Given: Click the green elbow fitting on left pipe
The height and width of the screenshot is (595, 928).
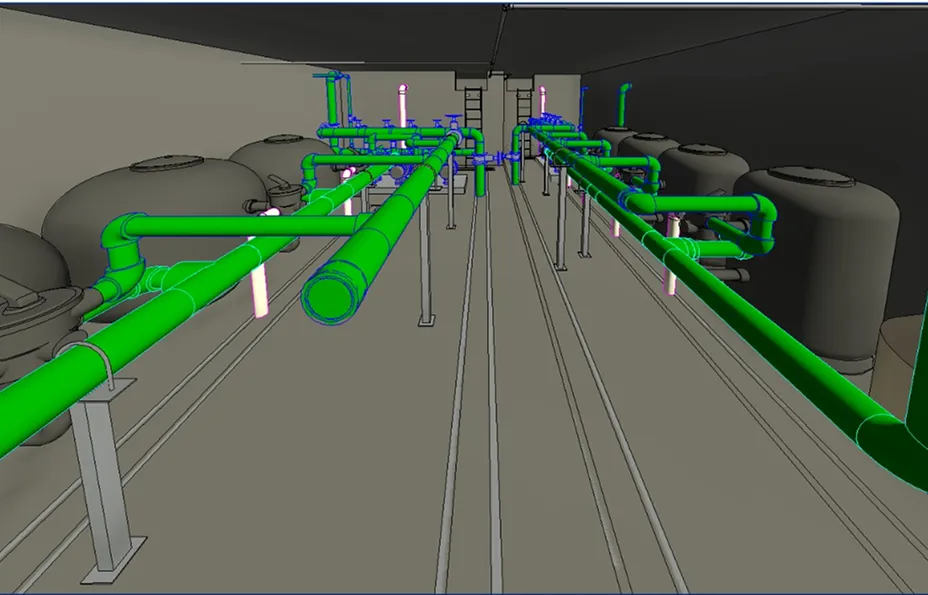Looking at the screenshot, I should [121, 238].
